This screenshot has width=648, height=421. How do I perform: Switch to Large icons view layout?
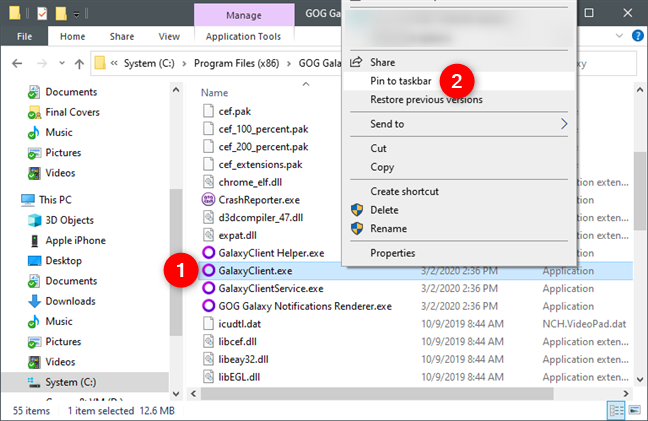coord(635,411)
